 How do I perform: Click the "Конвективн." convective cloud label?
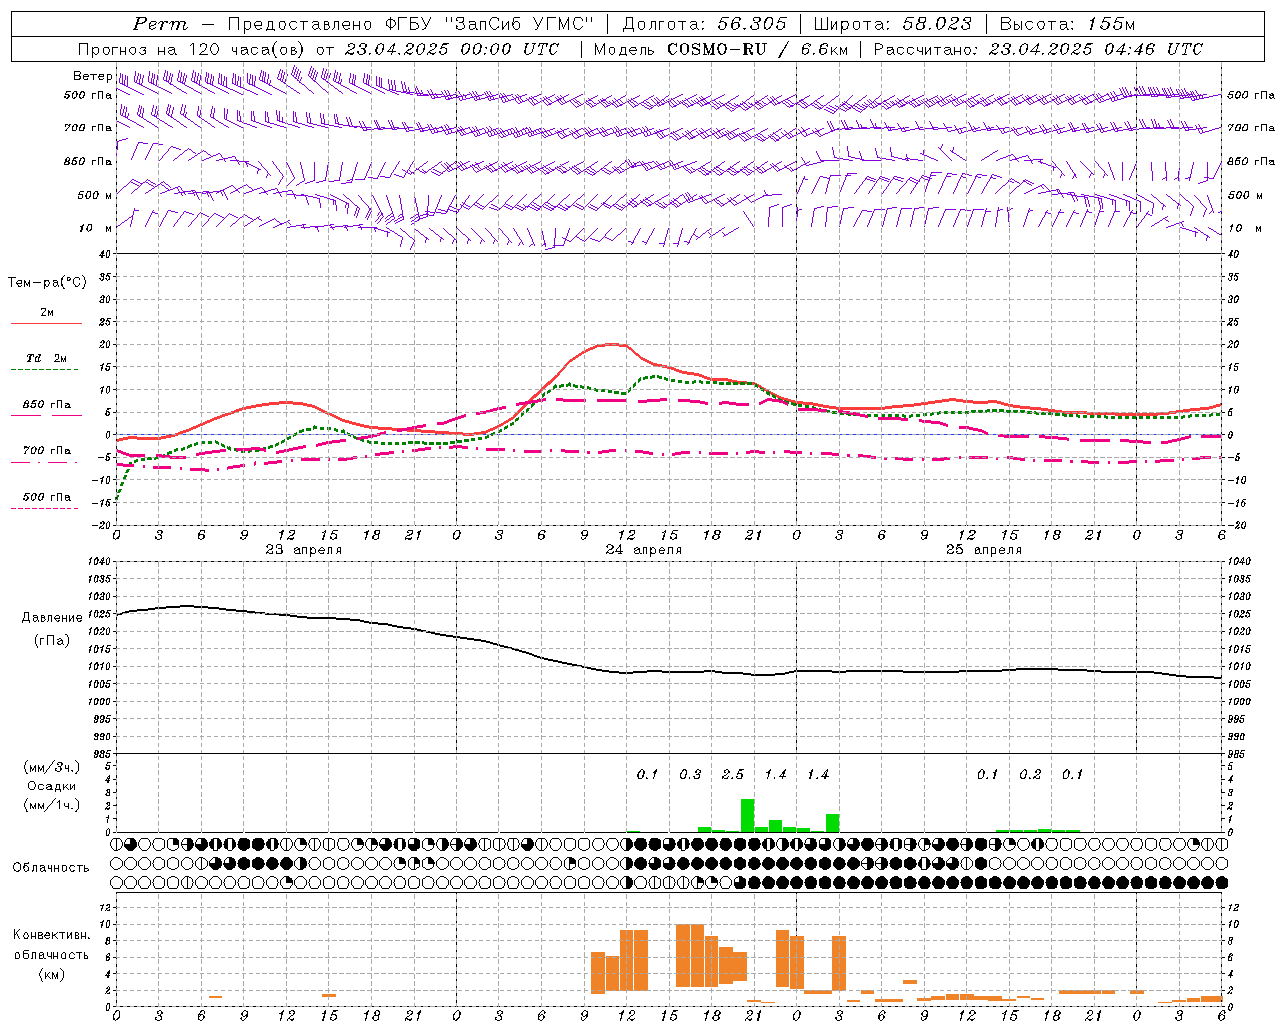point(51,935)
